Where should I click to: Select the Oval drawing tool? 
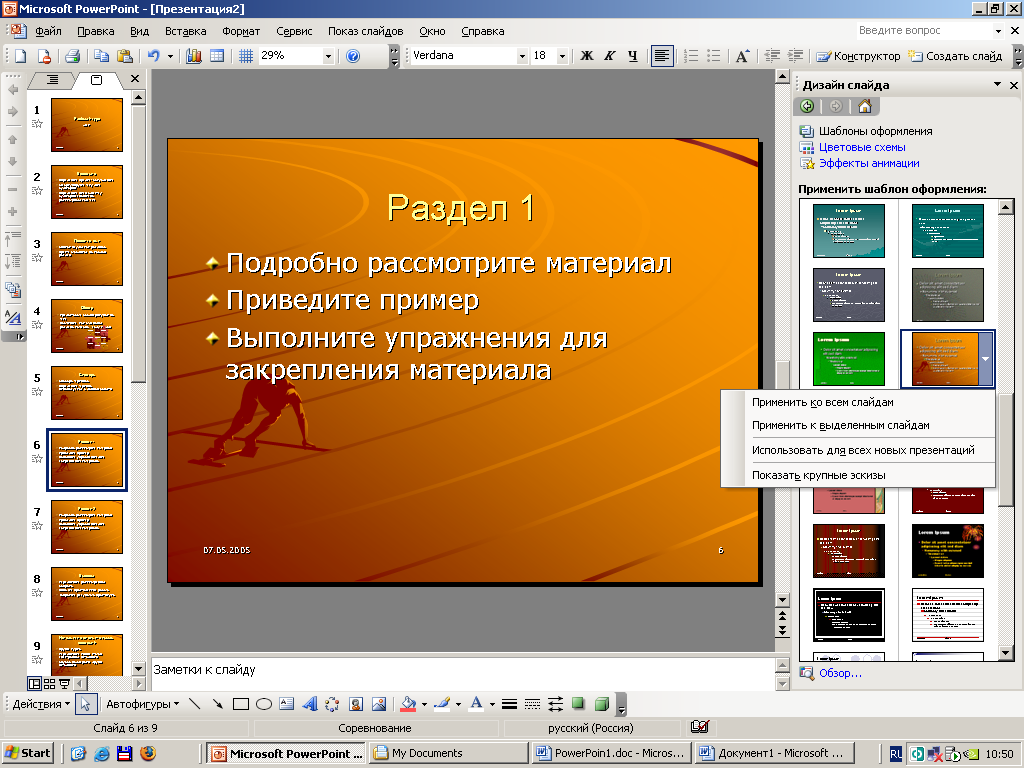[x=264, y=704]
